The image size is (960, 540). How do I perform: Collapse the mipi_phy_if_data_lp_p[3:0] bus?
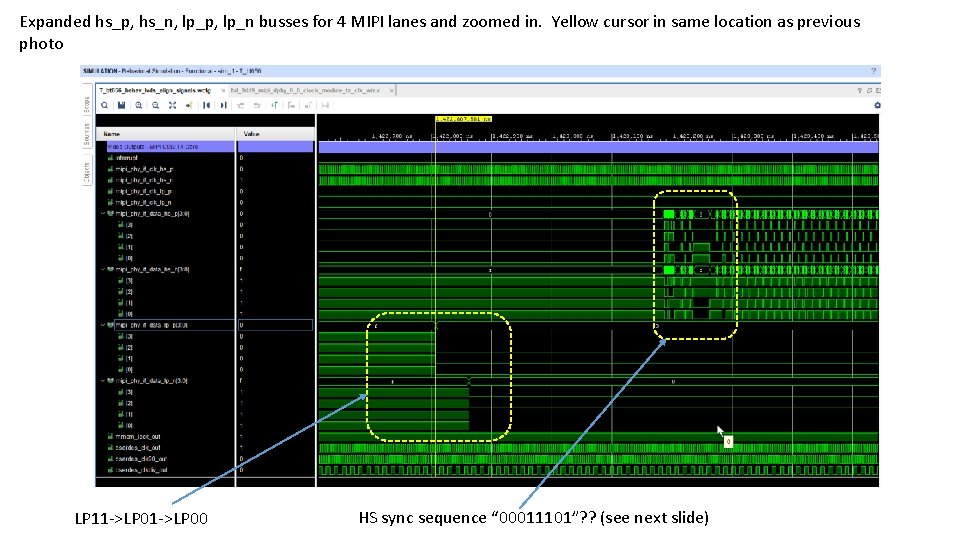[x=103, y=325]
